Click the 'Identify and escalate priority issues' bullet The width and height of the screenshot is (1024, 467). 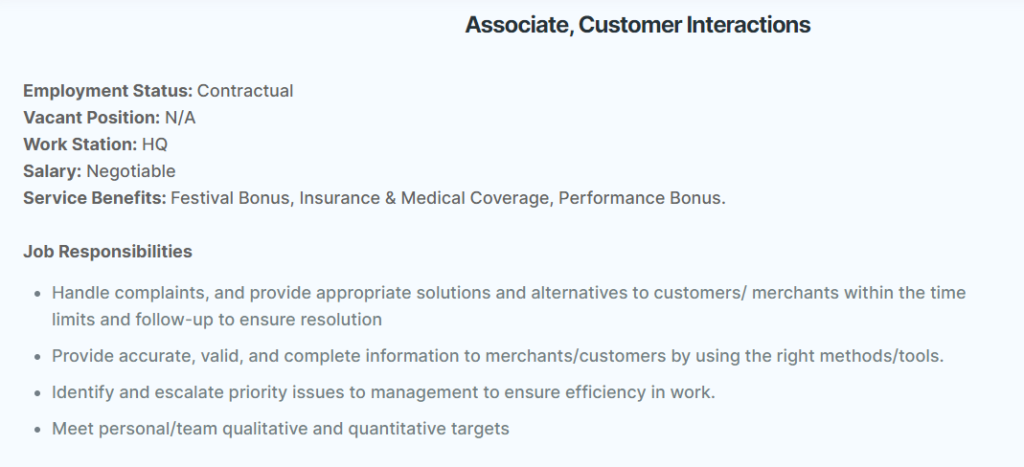383,392
